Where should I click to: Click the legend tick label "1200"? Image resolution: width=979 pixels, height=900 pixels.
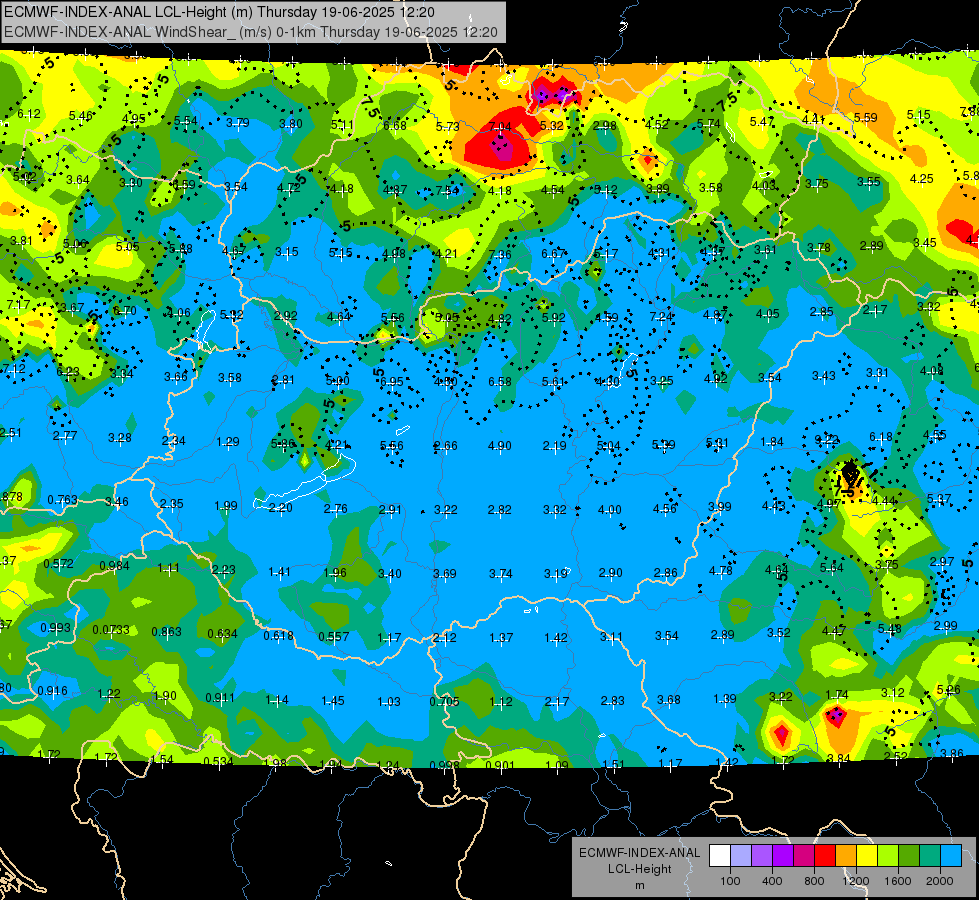pos(855,881)
